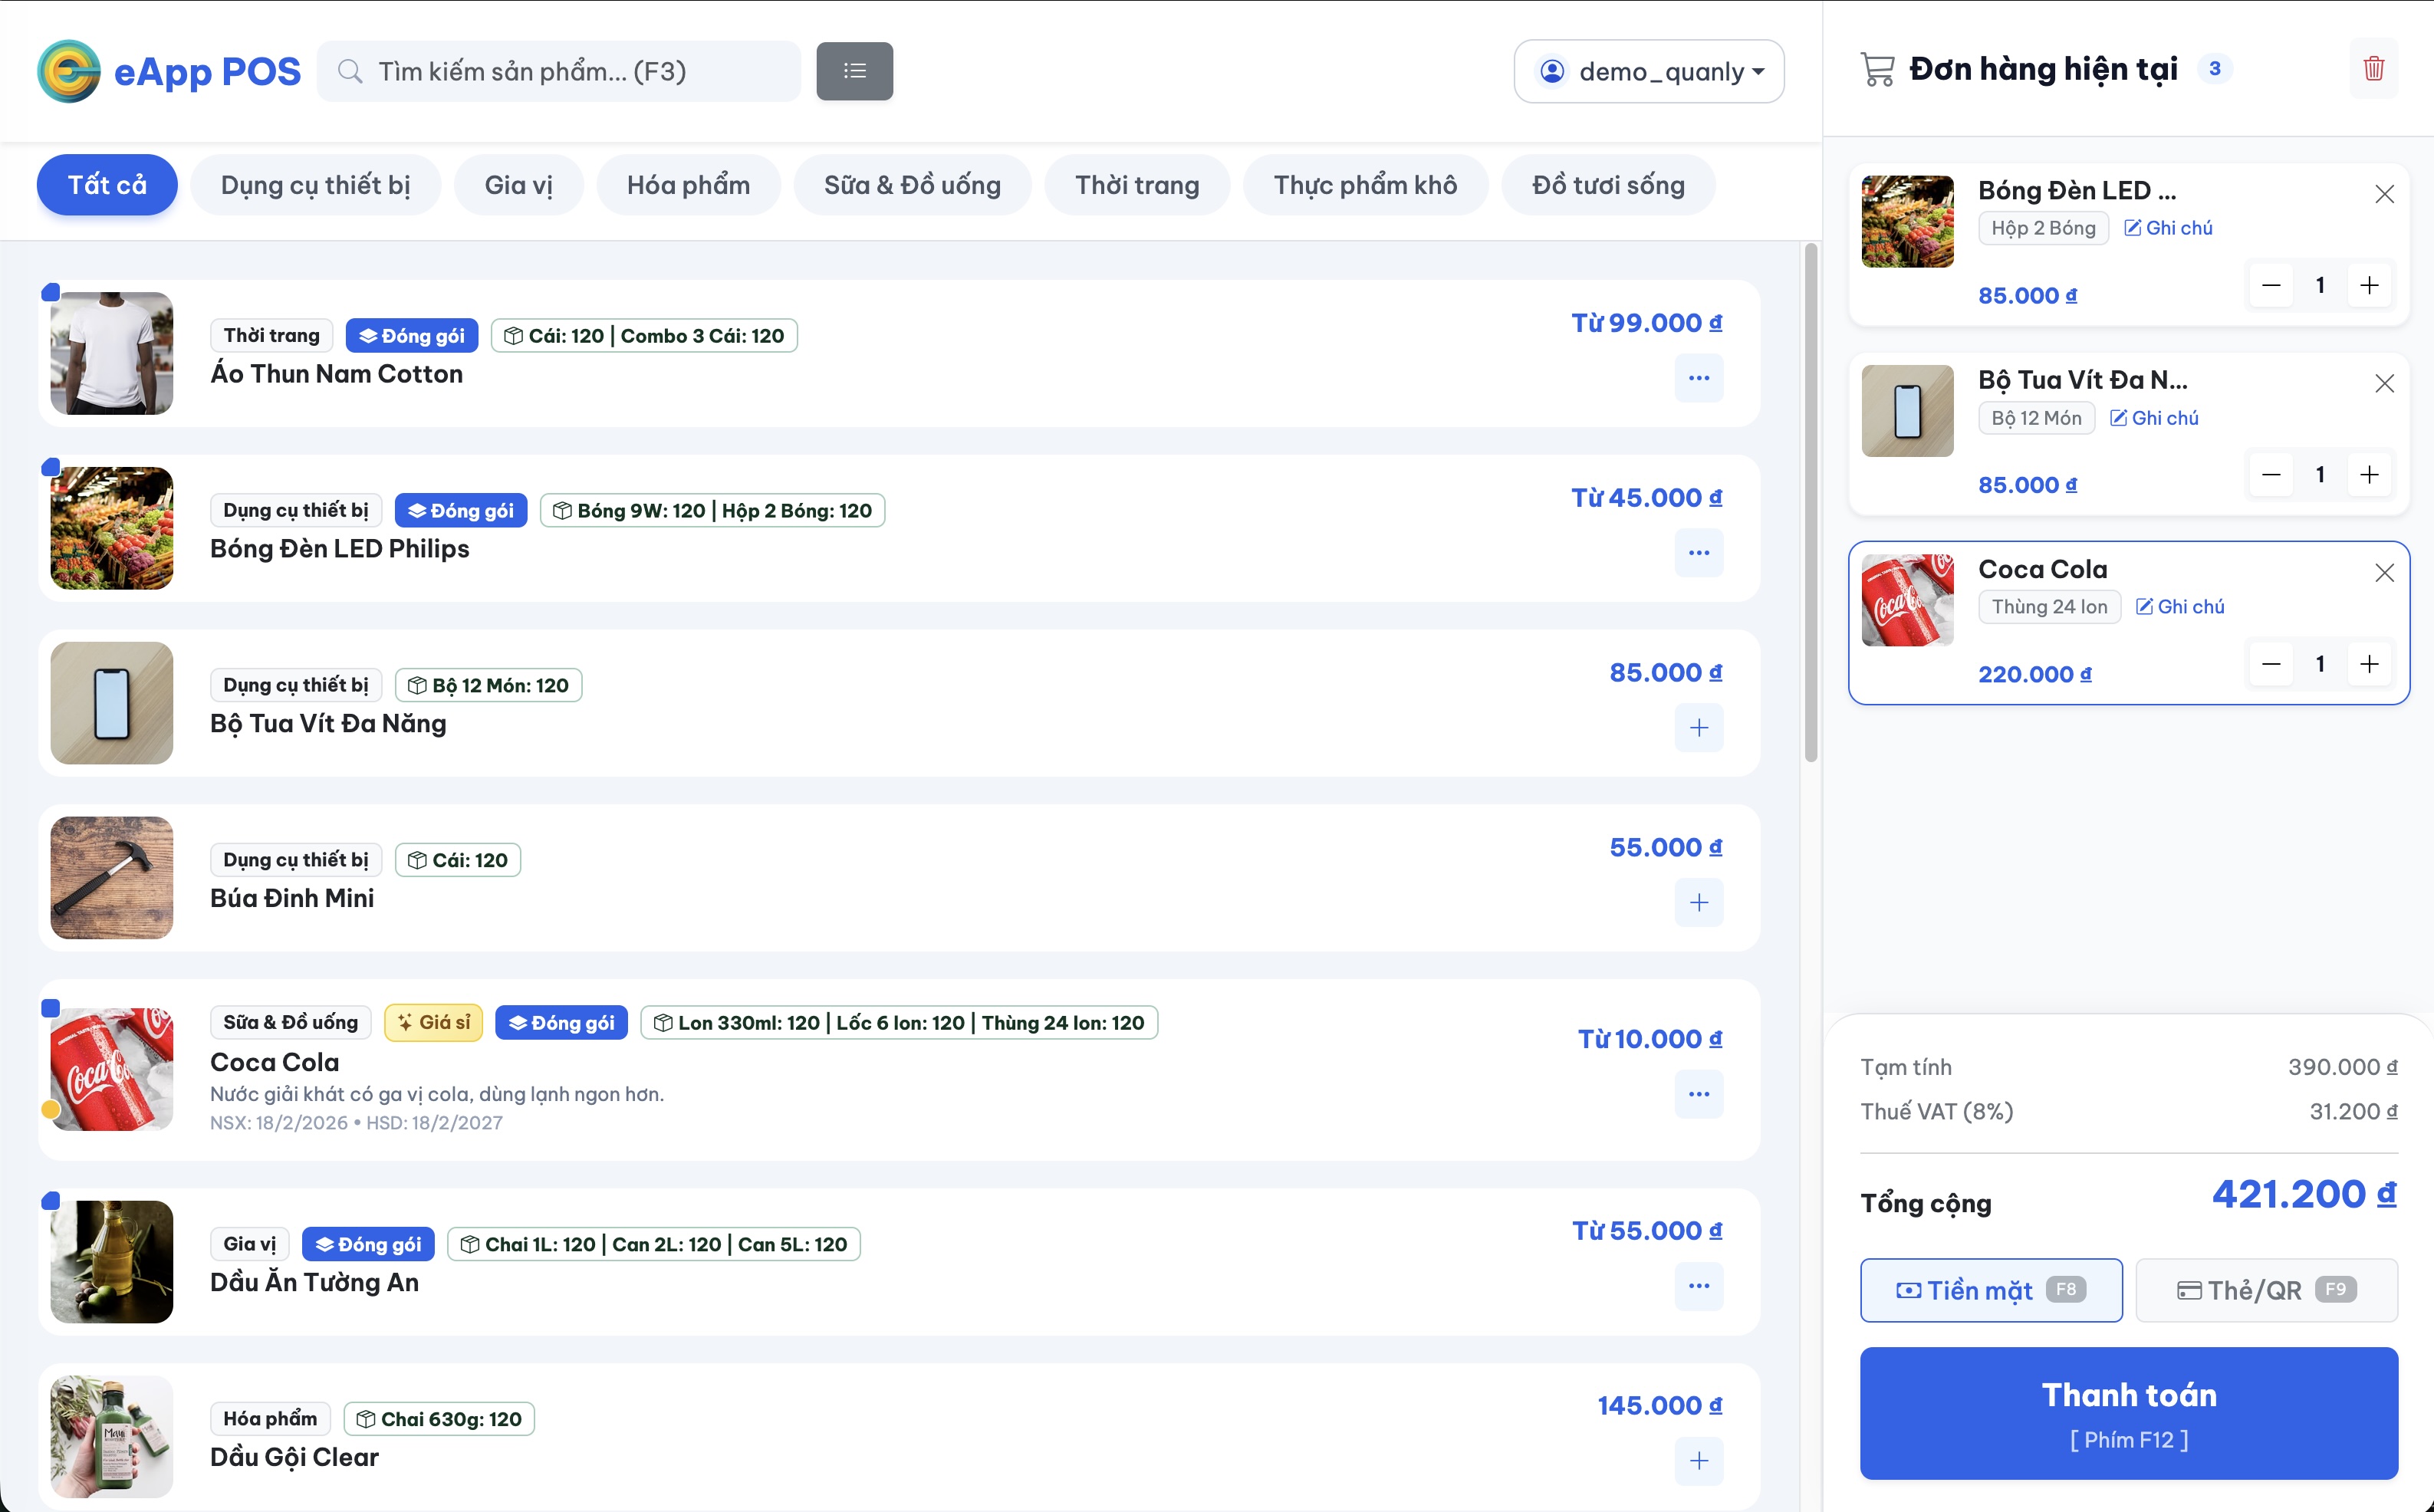The image size is (2434, 1512).
Task: Switch to the Thời trang category
Action: pos(1137,185)
